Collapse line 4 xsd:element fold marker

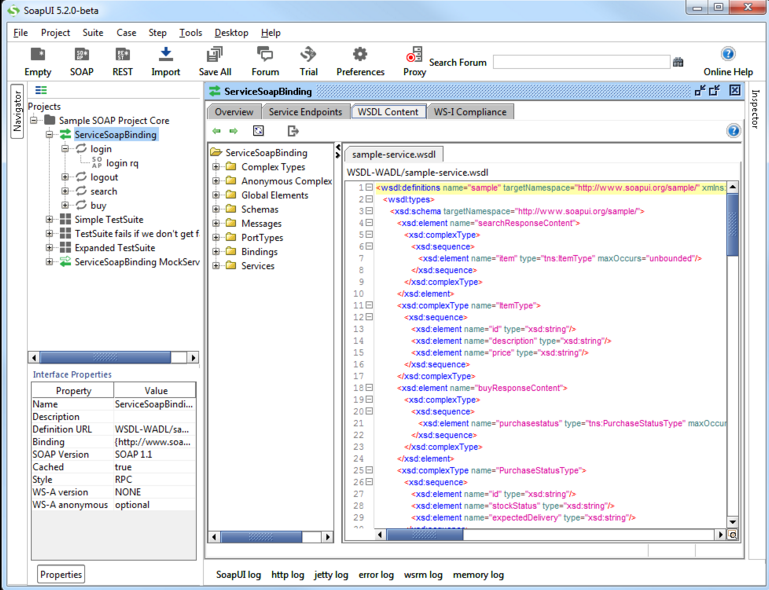[x=369, y=223]
